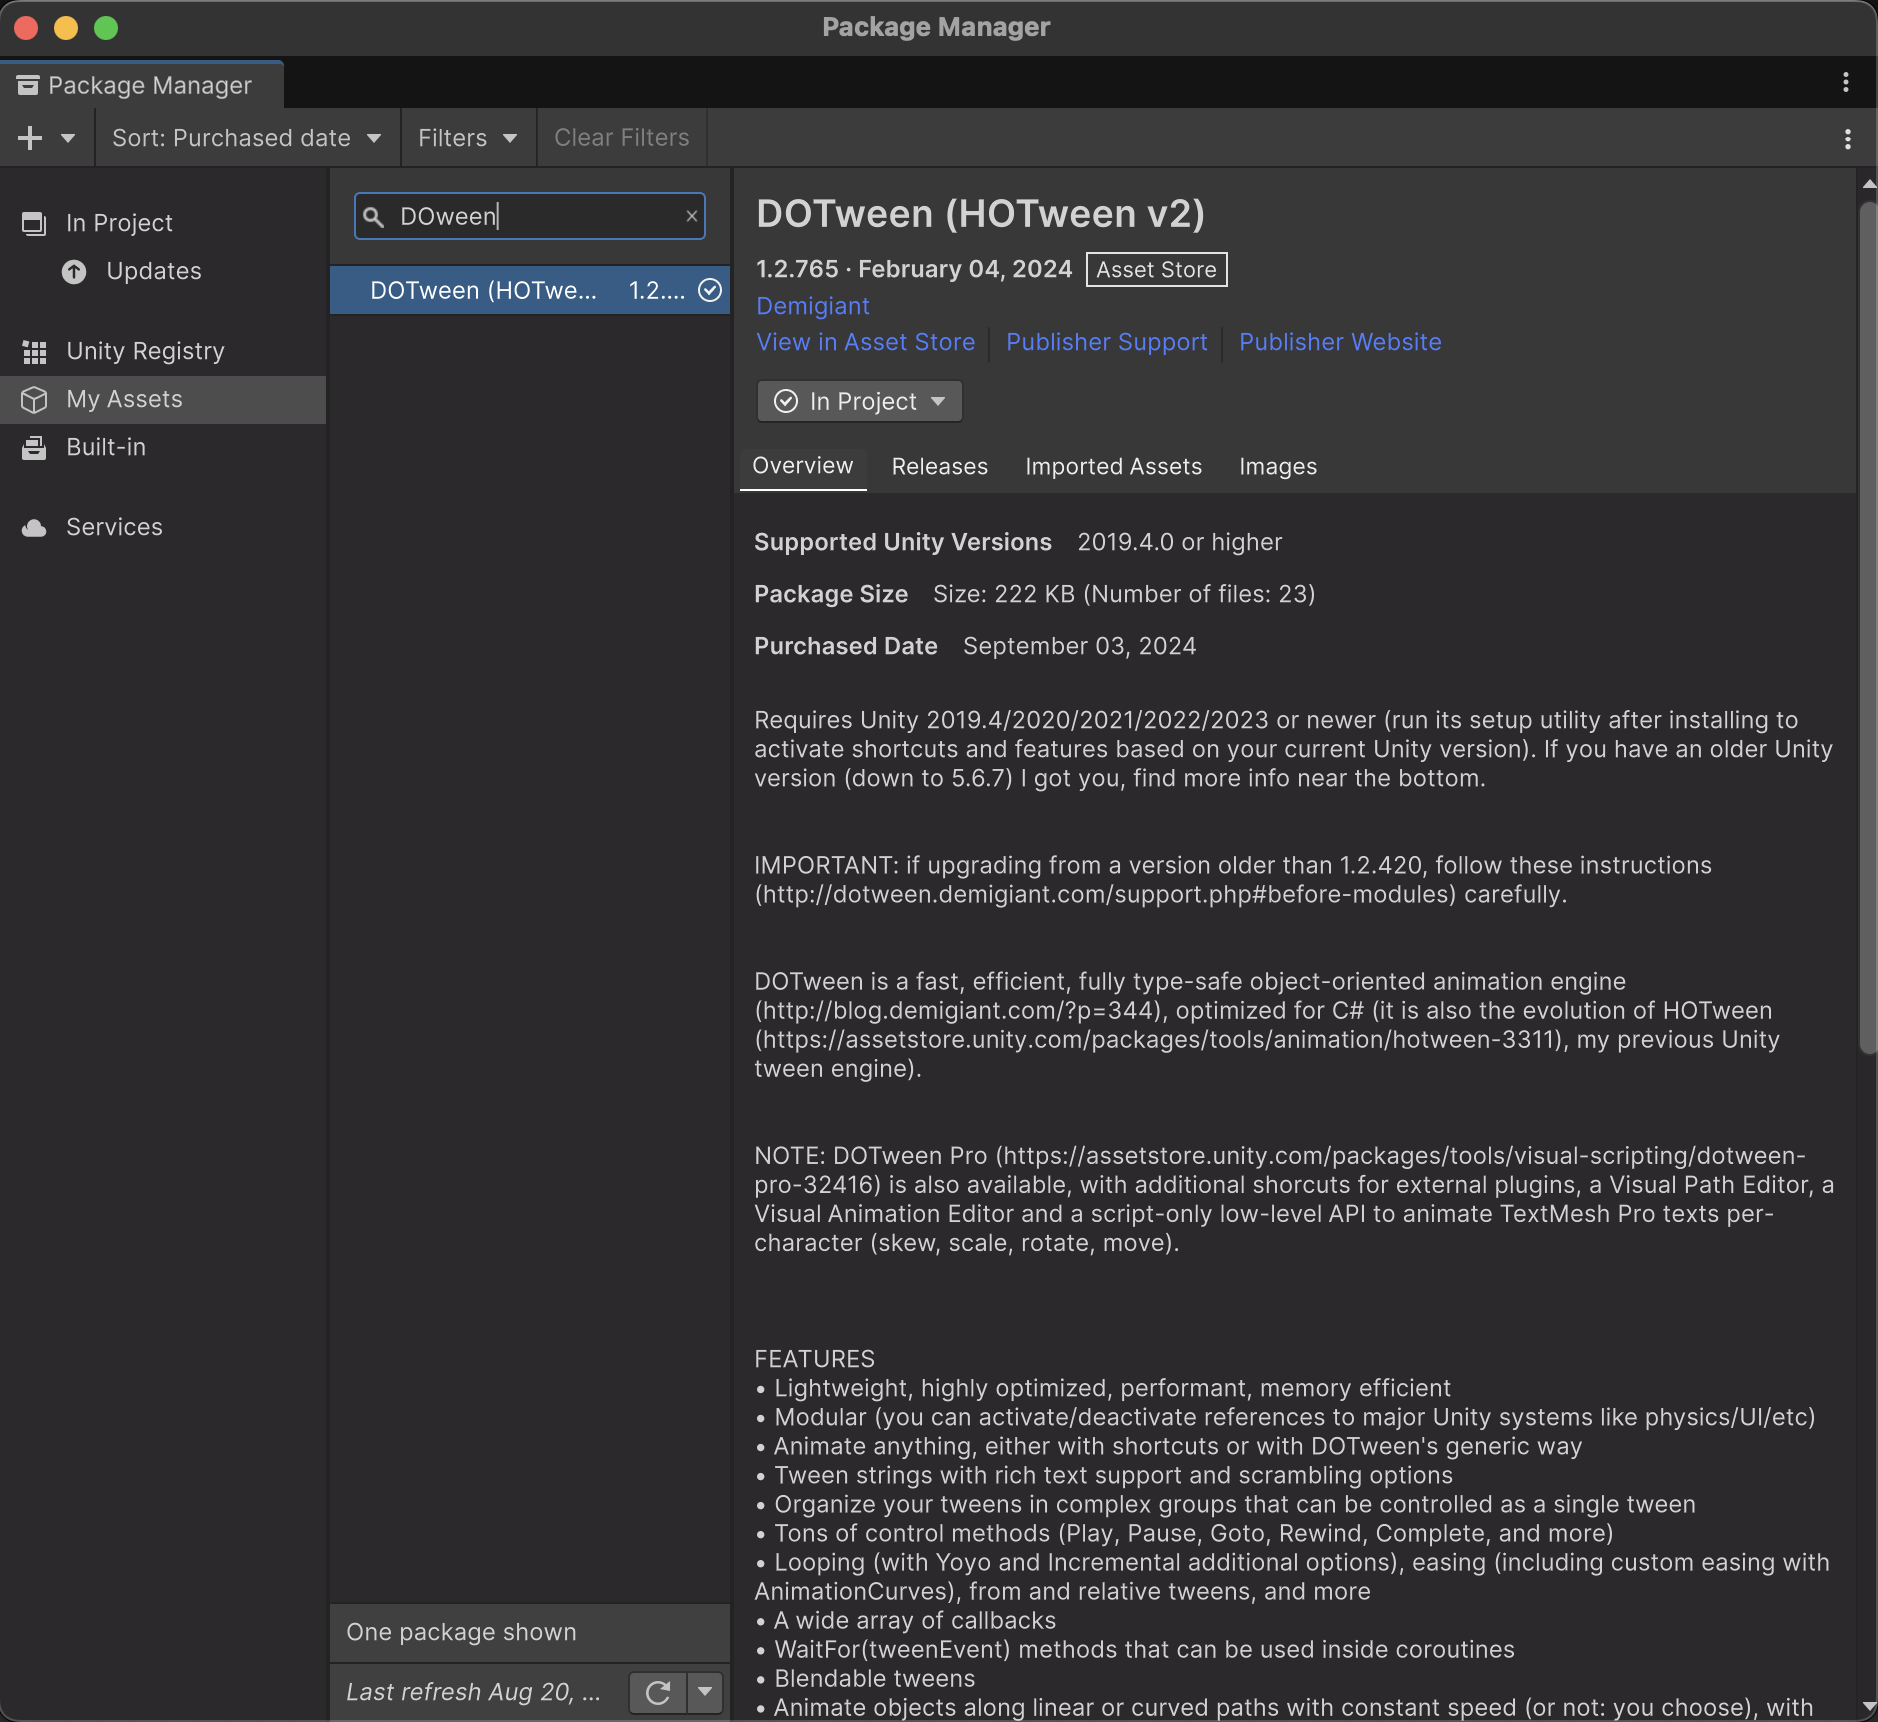Click the Services cloud icon
The width and height of the screenshot is (1878, 1722).
(35, 528)
